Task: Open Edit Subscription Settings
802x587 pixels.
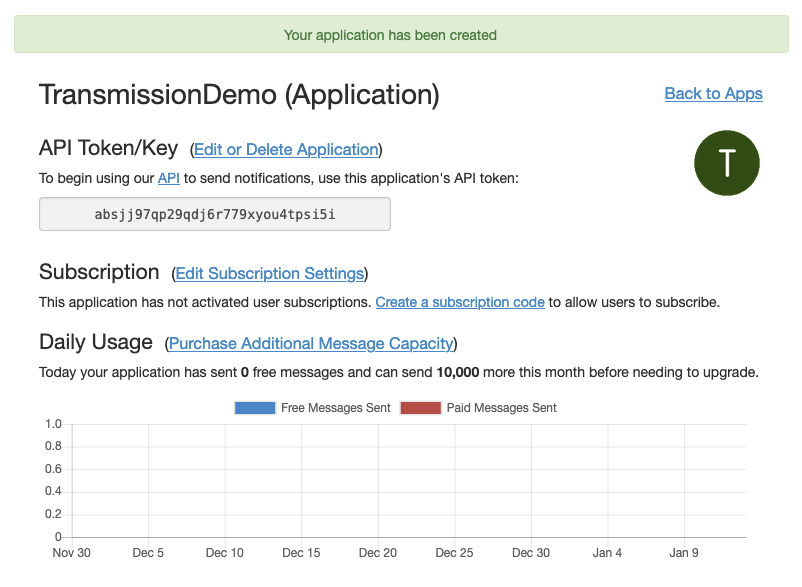Action: point(269,274)
